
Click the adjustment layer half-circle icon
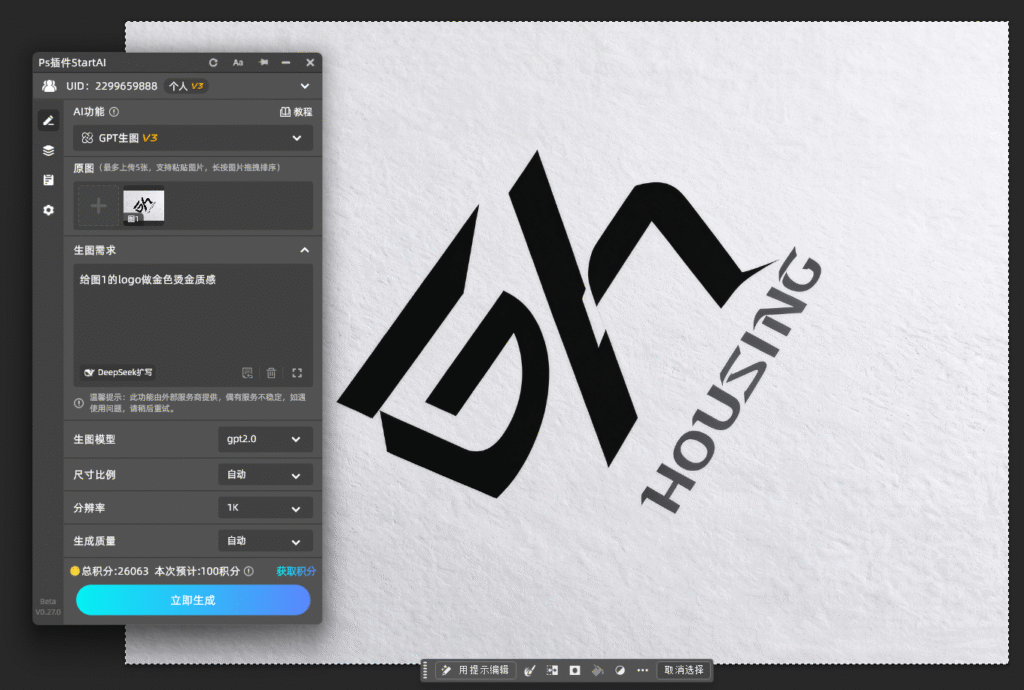click(x=620, y=670)
